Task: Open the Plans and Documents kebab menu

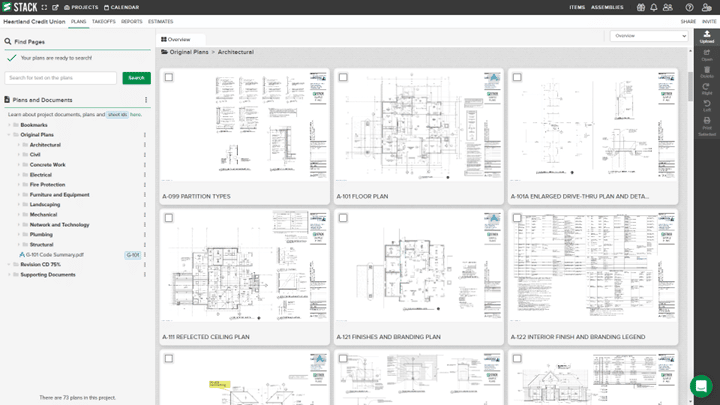Action: 146,100
